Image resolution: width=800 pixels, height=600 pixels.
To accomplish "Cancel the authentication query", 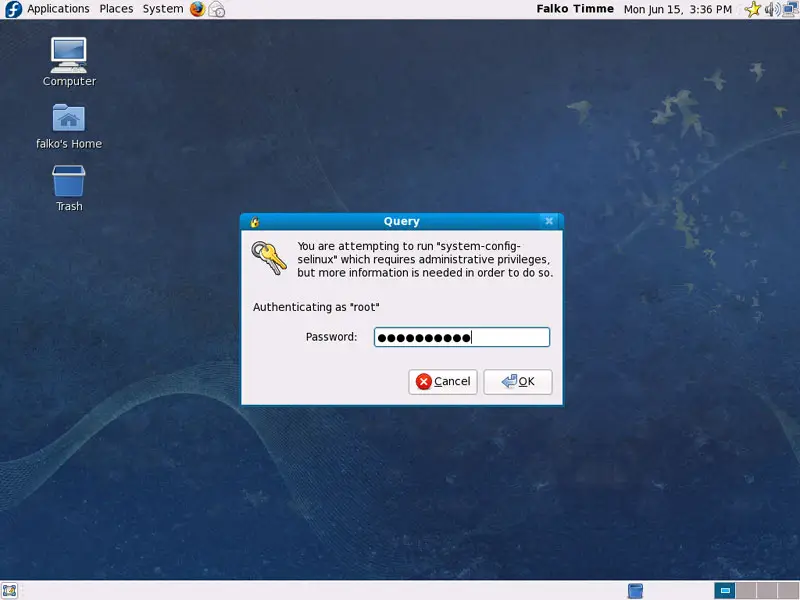I will [x=443, y=382].
